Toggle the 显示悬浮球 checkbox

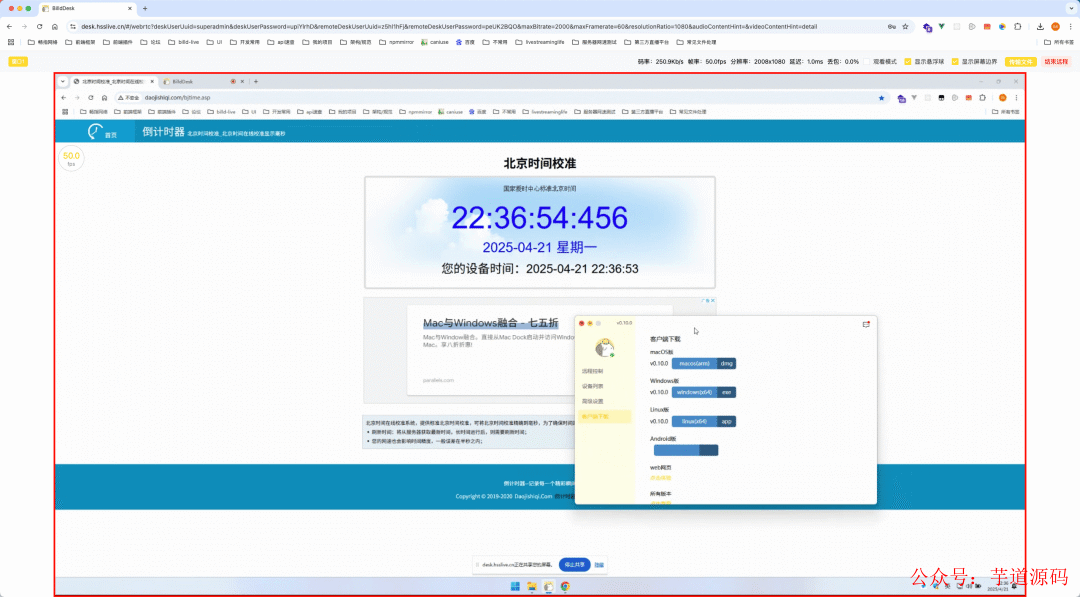click(908, 62)
